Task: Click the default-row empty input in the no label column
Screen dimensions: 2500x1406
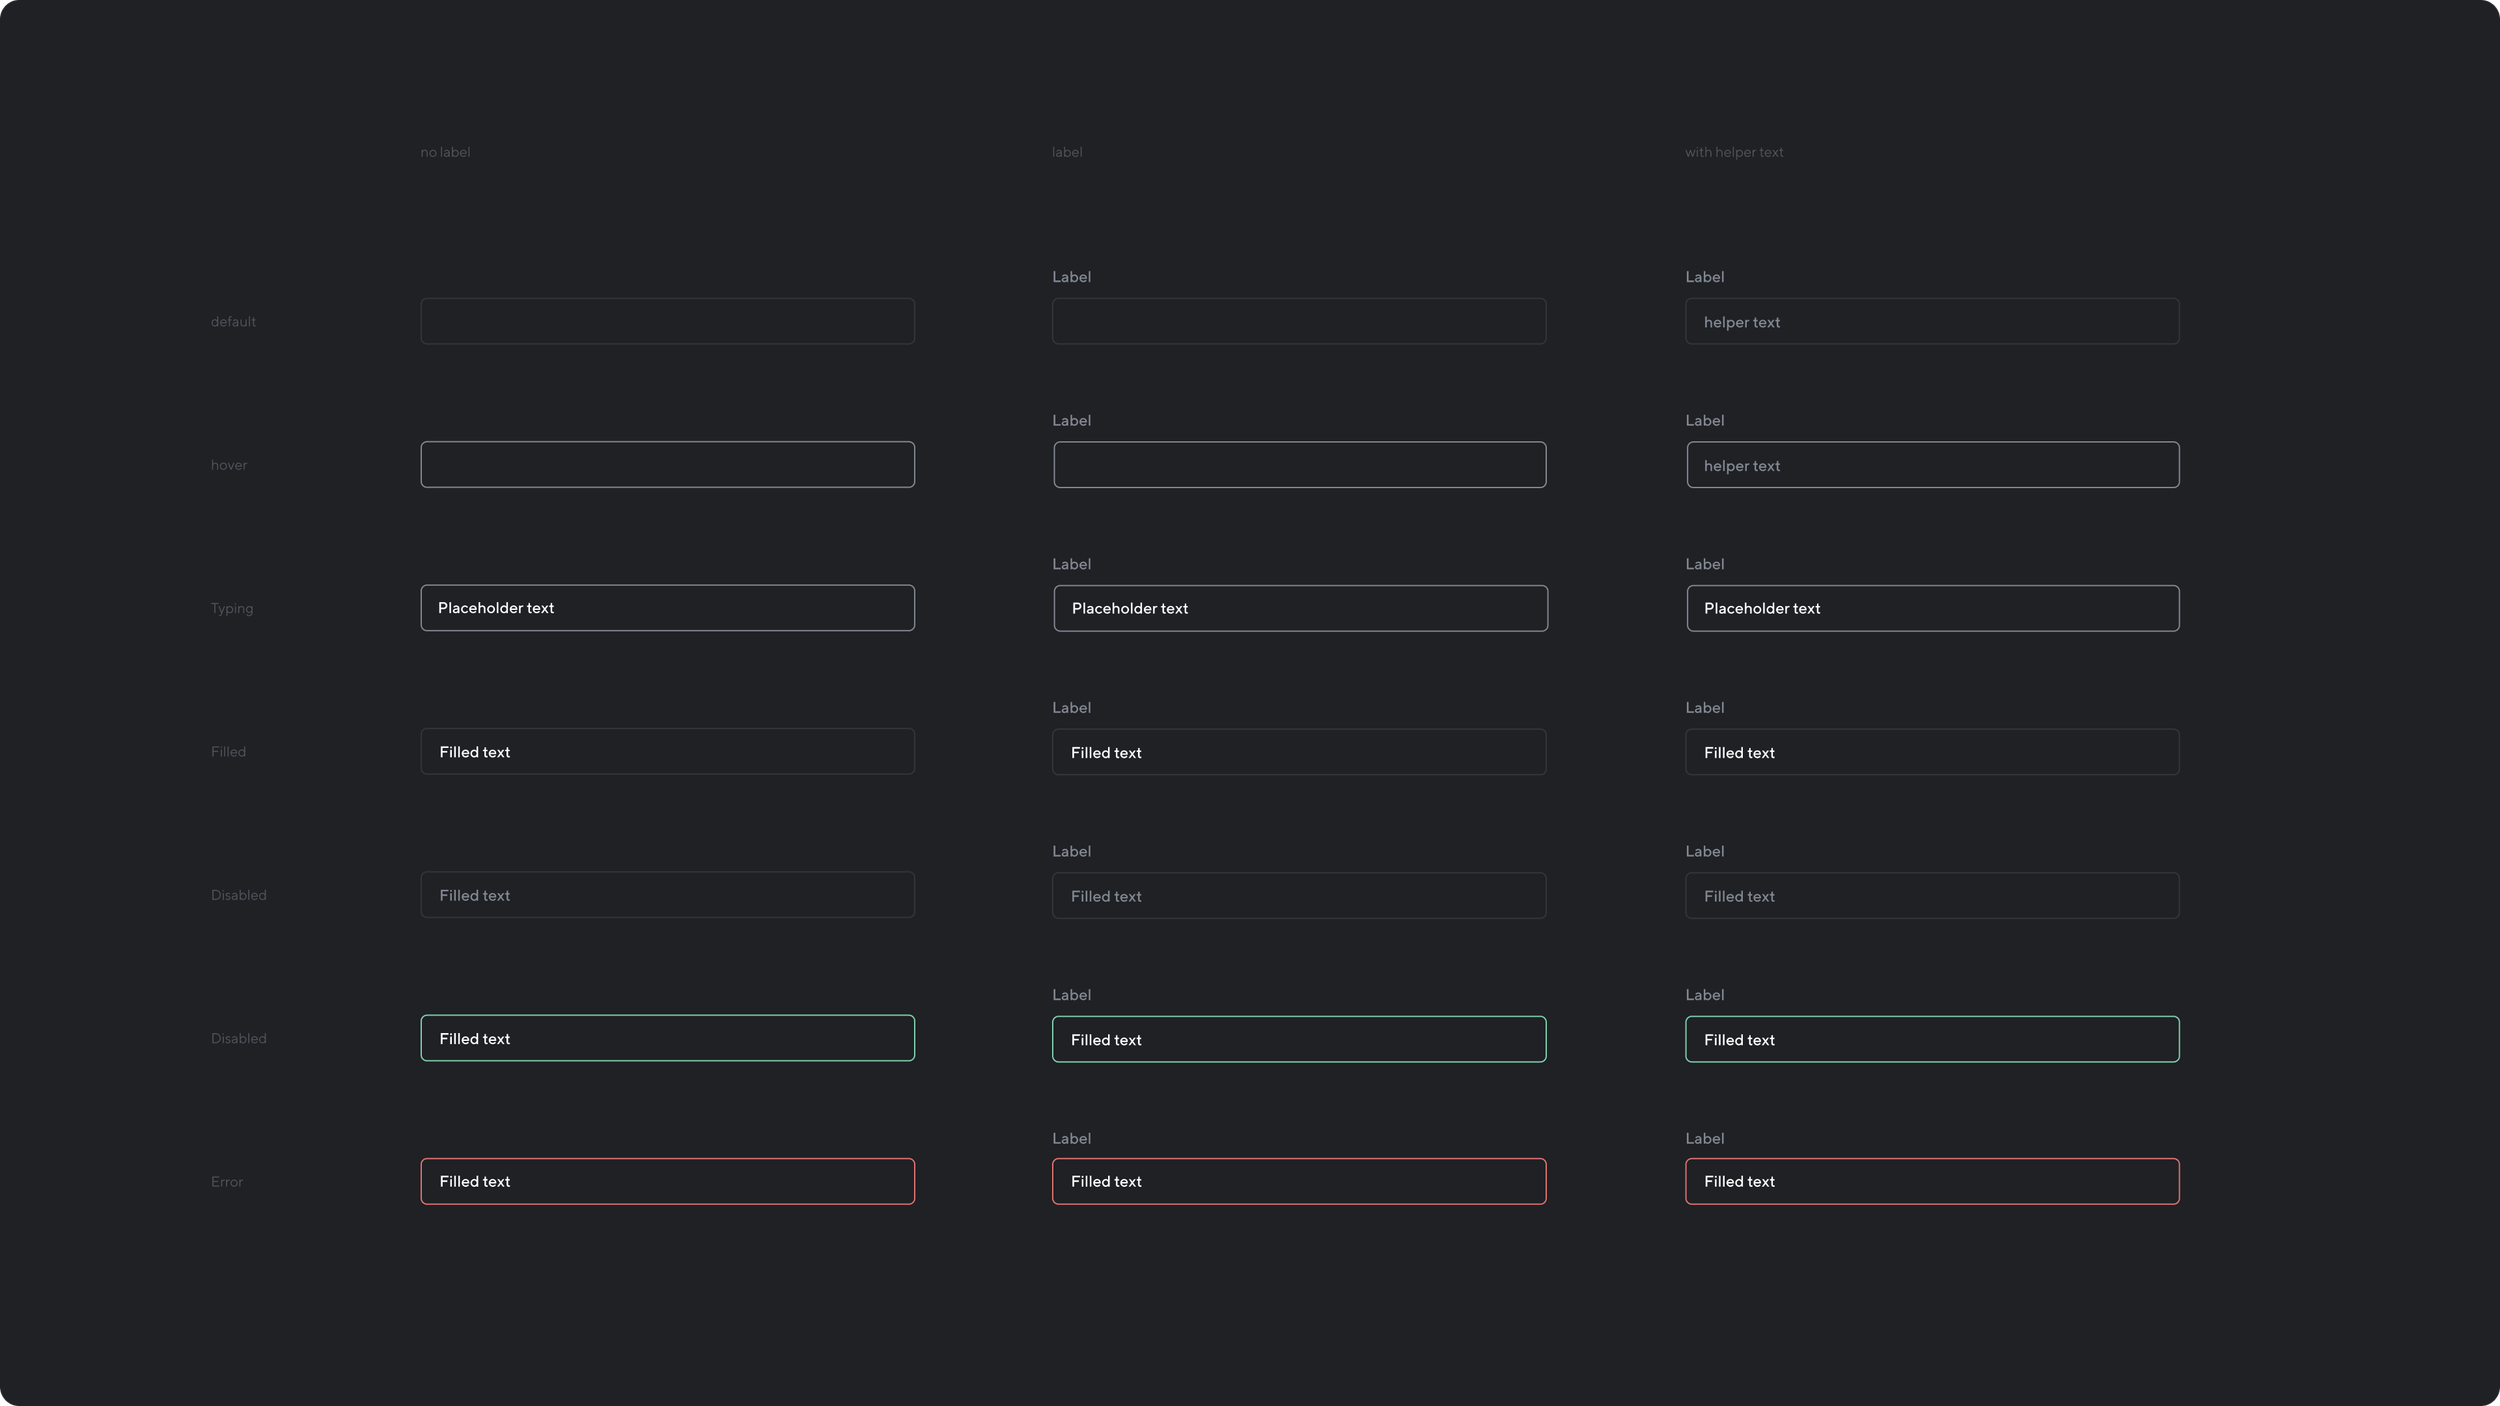Action: click(667, 321)
